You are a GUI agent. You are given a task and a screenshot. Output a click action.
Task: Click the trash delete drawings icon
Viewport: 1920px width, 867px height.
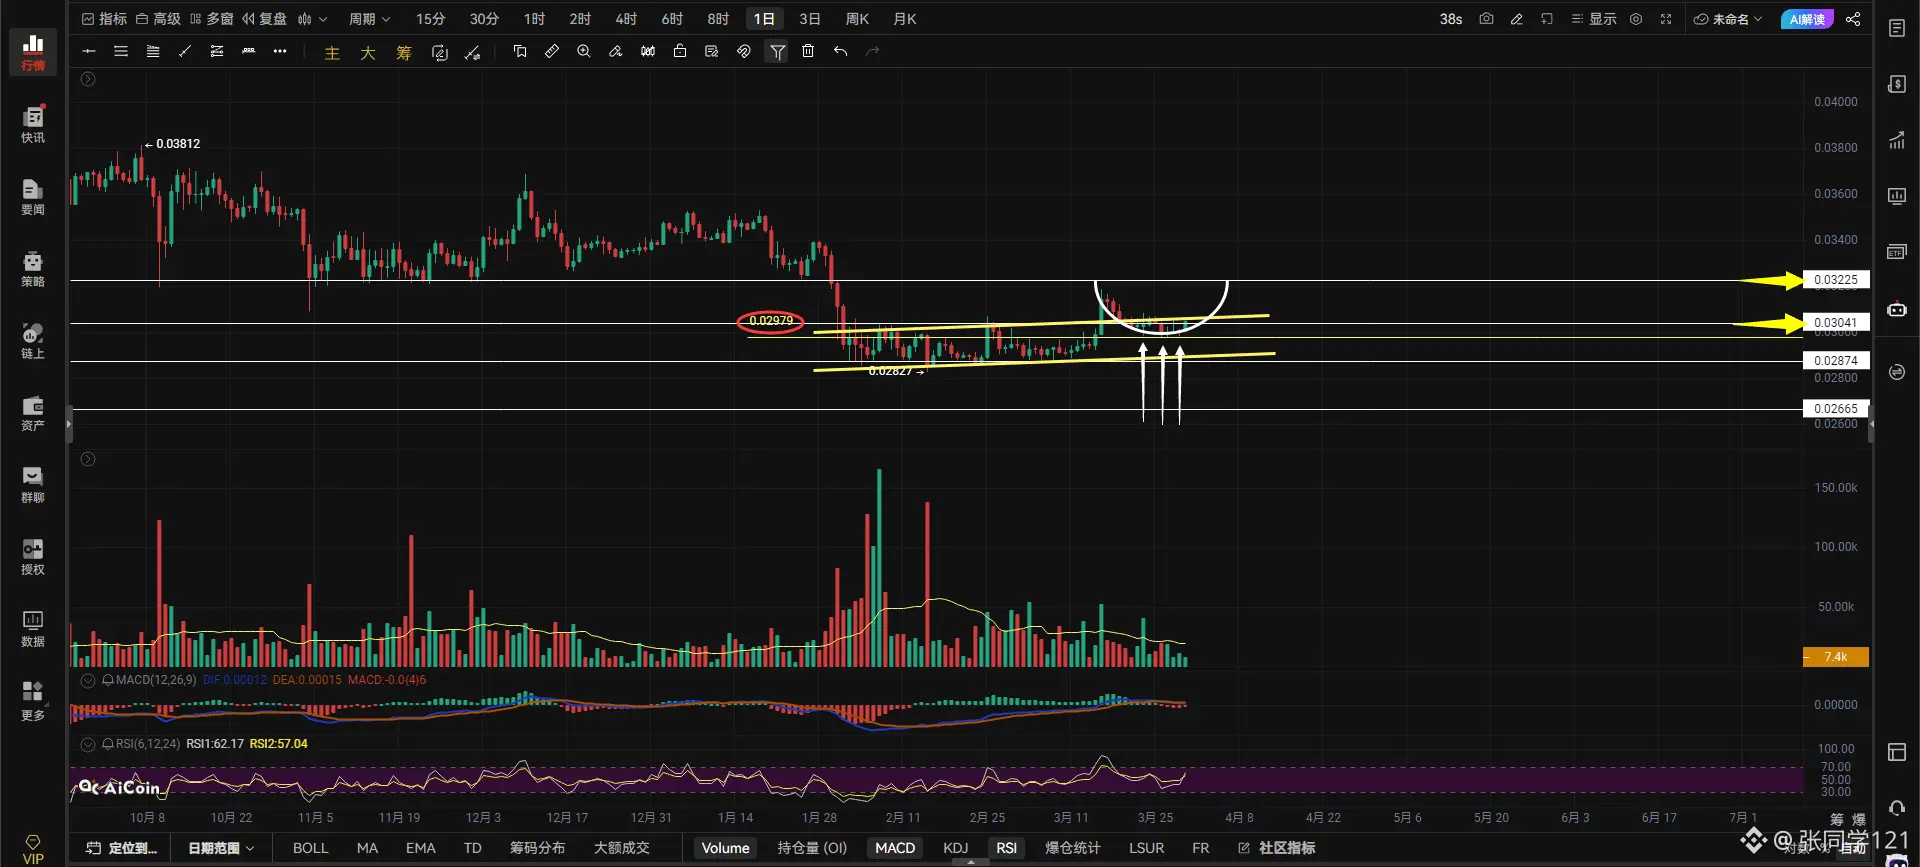click(x=808, y=51)
